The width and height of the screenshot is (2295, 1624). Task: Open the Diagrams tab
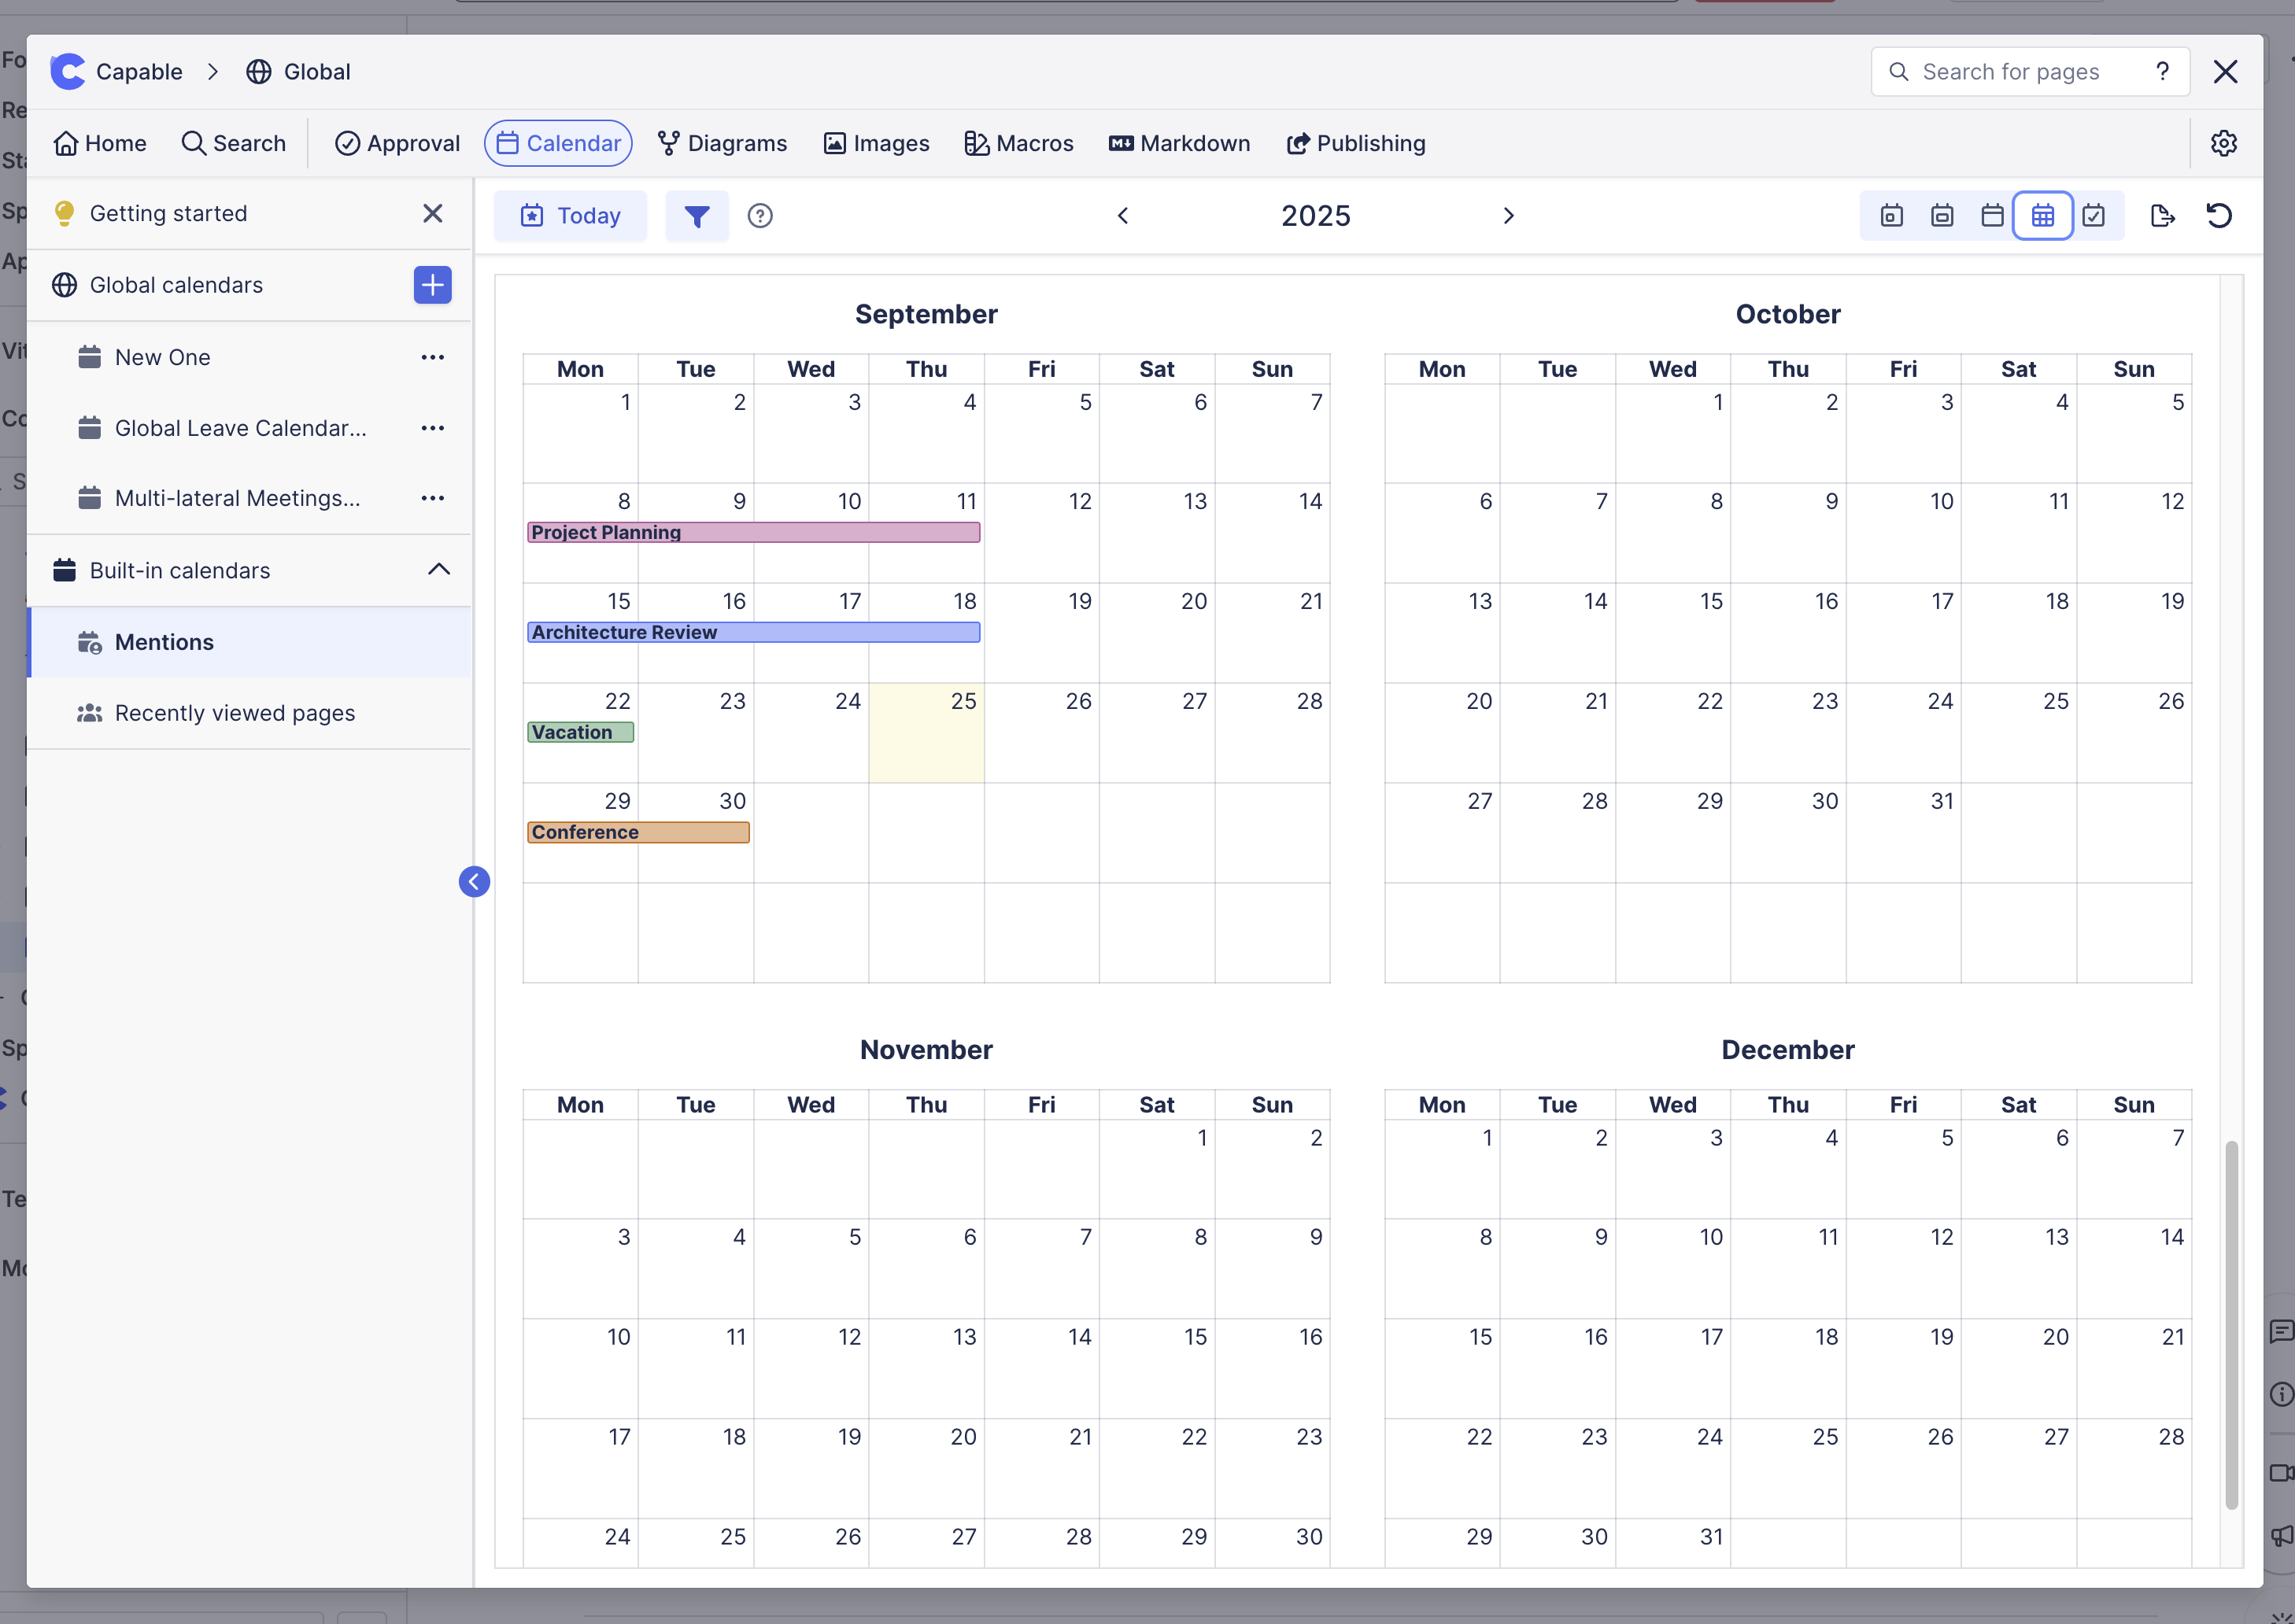722,143
